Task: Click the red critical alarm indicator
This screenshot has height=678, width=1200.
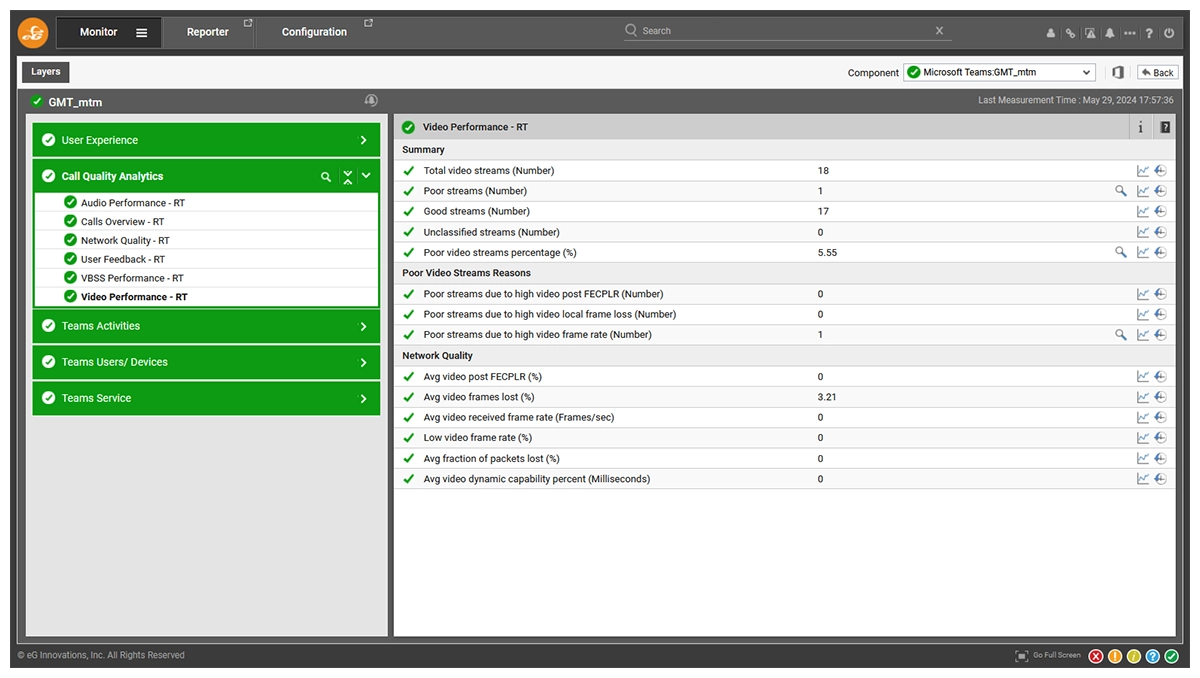Action: (x=1096, y=656)
